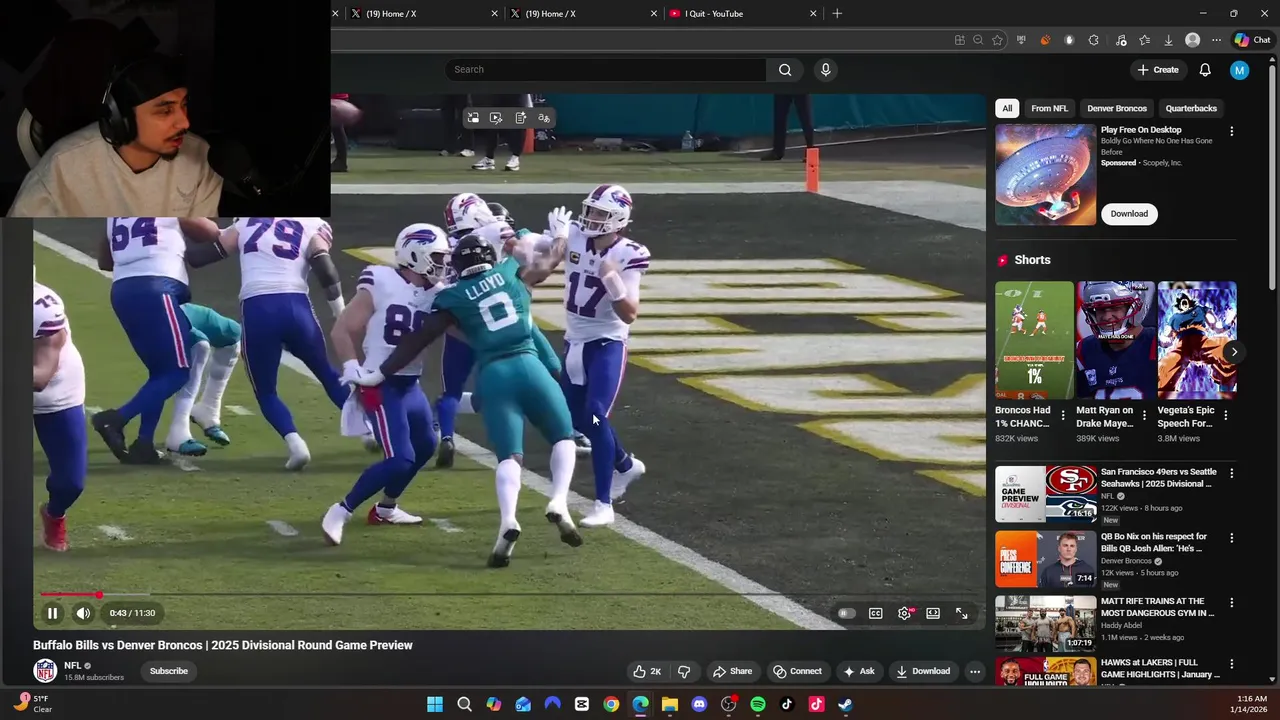Click the translate icon on video overlay
This screenshot has height=720, width=1280.
[544, 118]
